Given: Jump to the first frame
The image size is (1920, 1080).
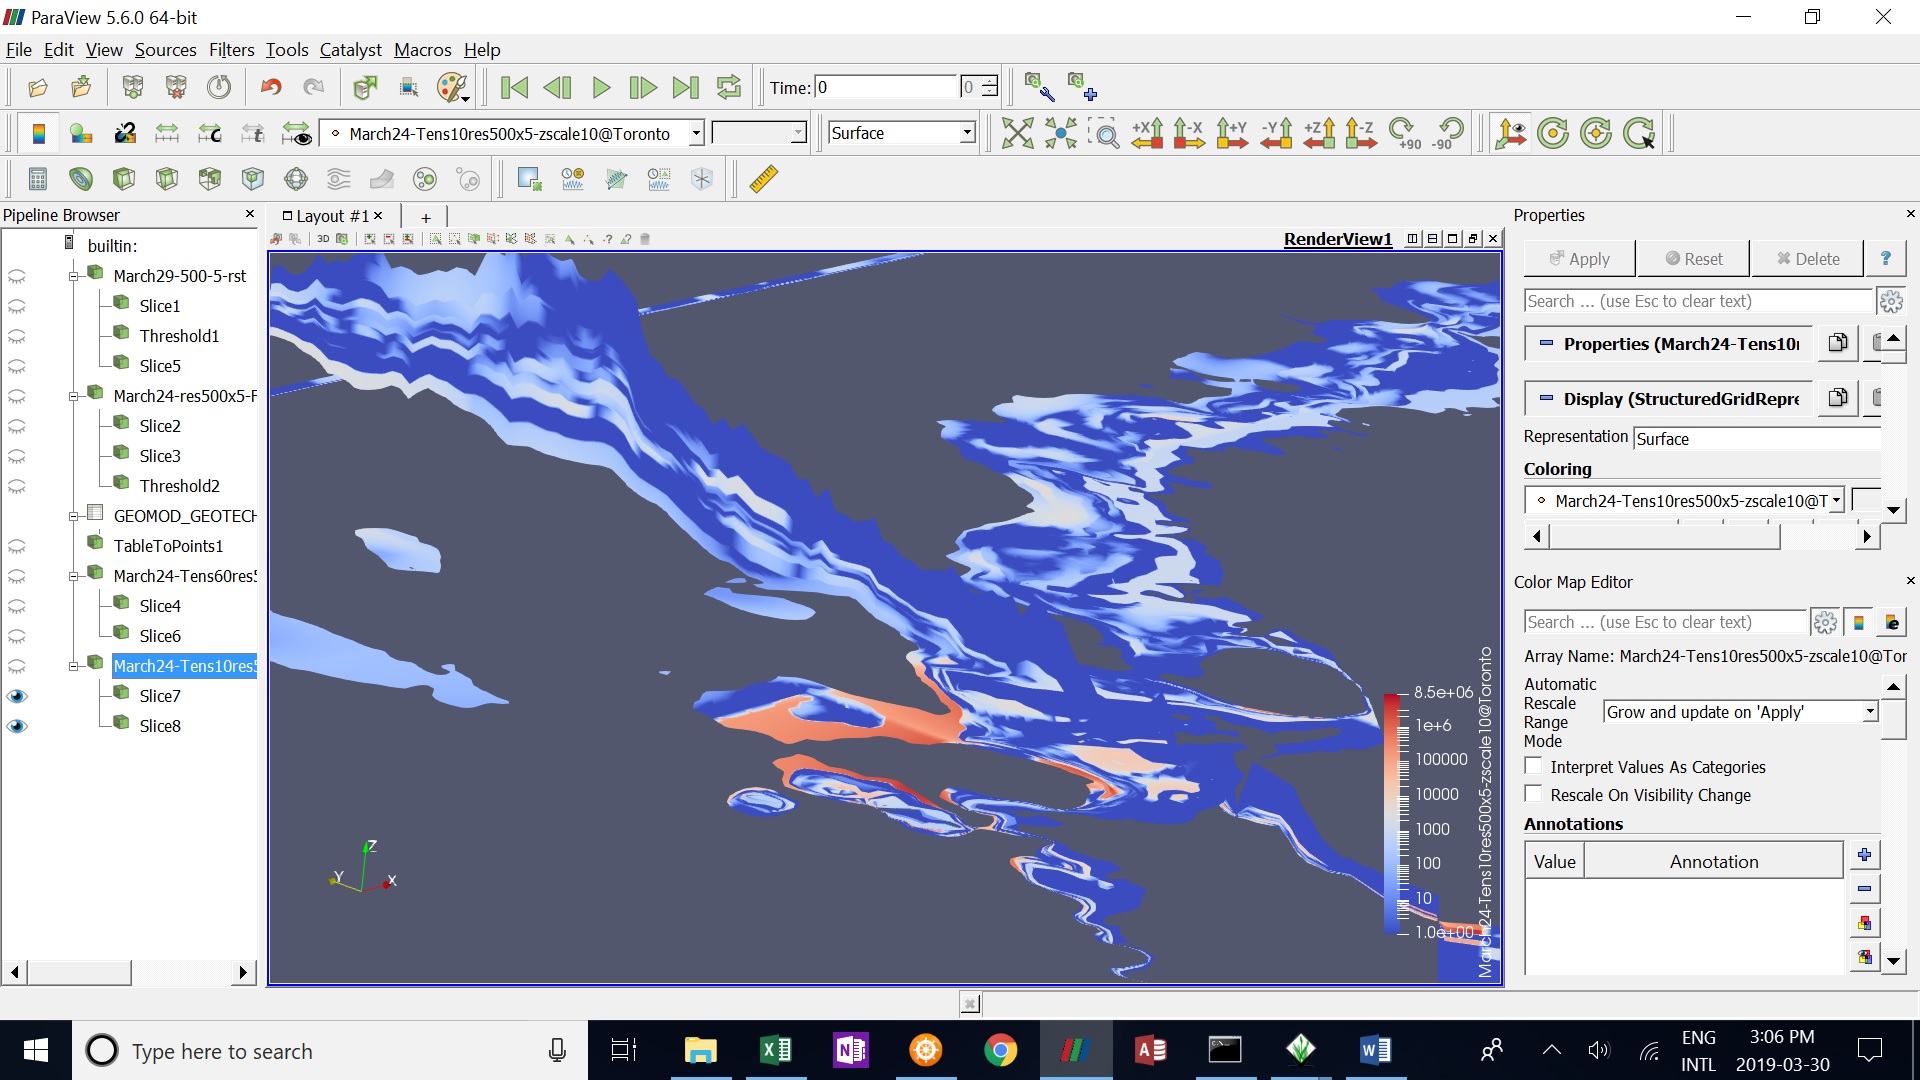Looking at the screenshot, I should click(x=514, y=88).
